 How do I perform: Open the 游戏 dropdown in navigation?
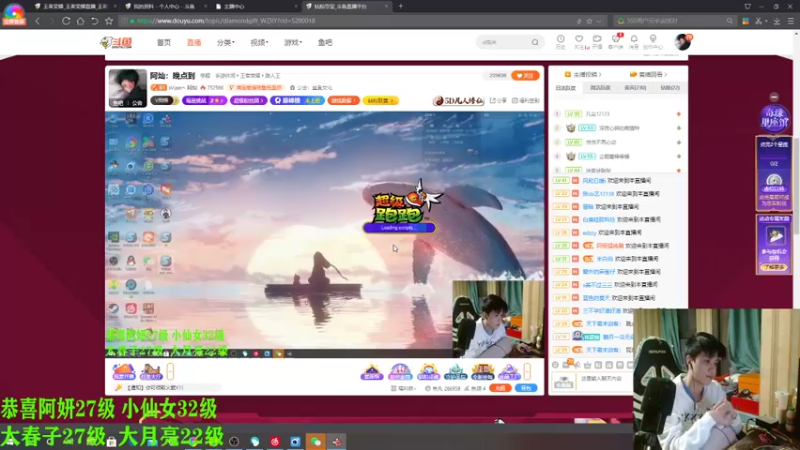click(x=293, y=42)
